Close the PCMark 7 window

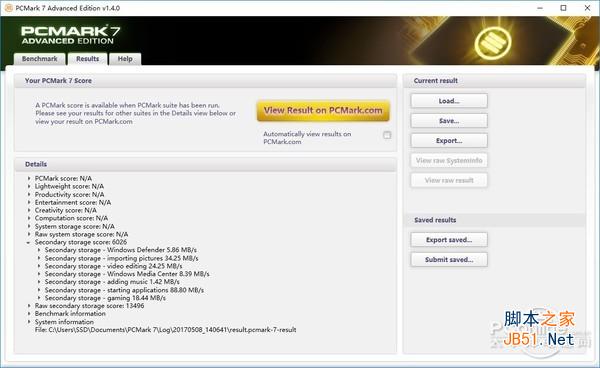click(587, 8)
